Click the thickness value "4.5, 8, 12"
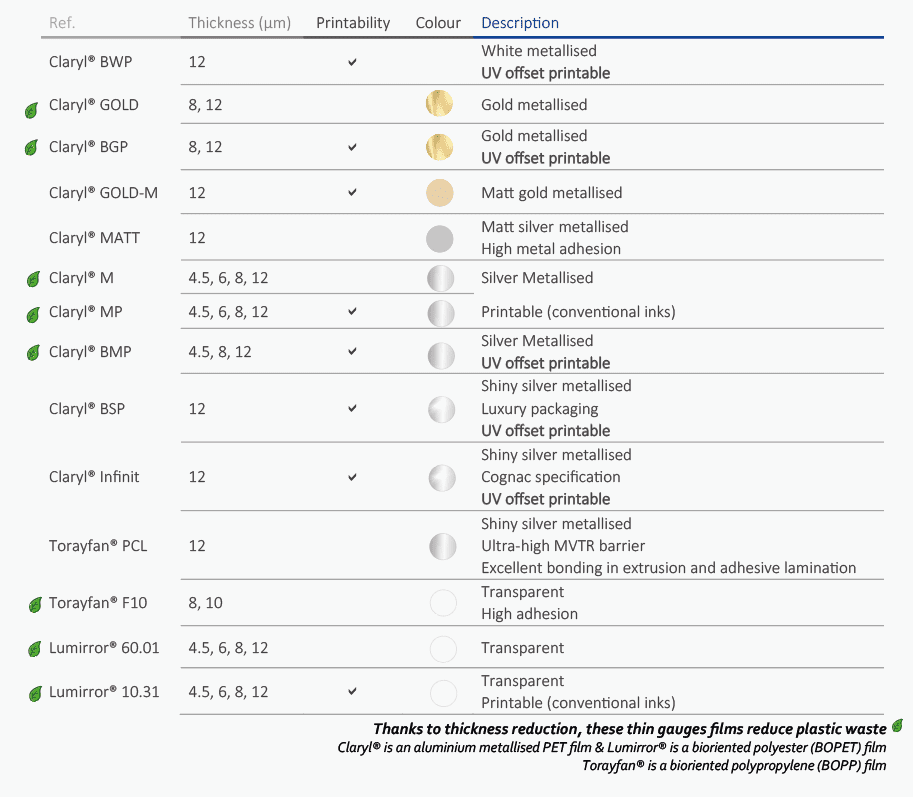This screenshot has width=913, height=797. (x=220, y=352)
